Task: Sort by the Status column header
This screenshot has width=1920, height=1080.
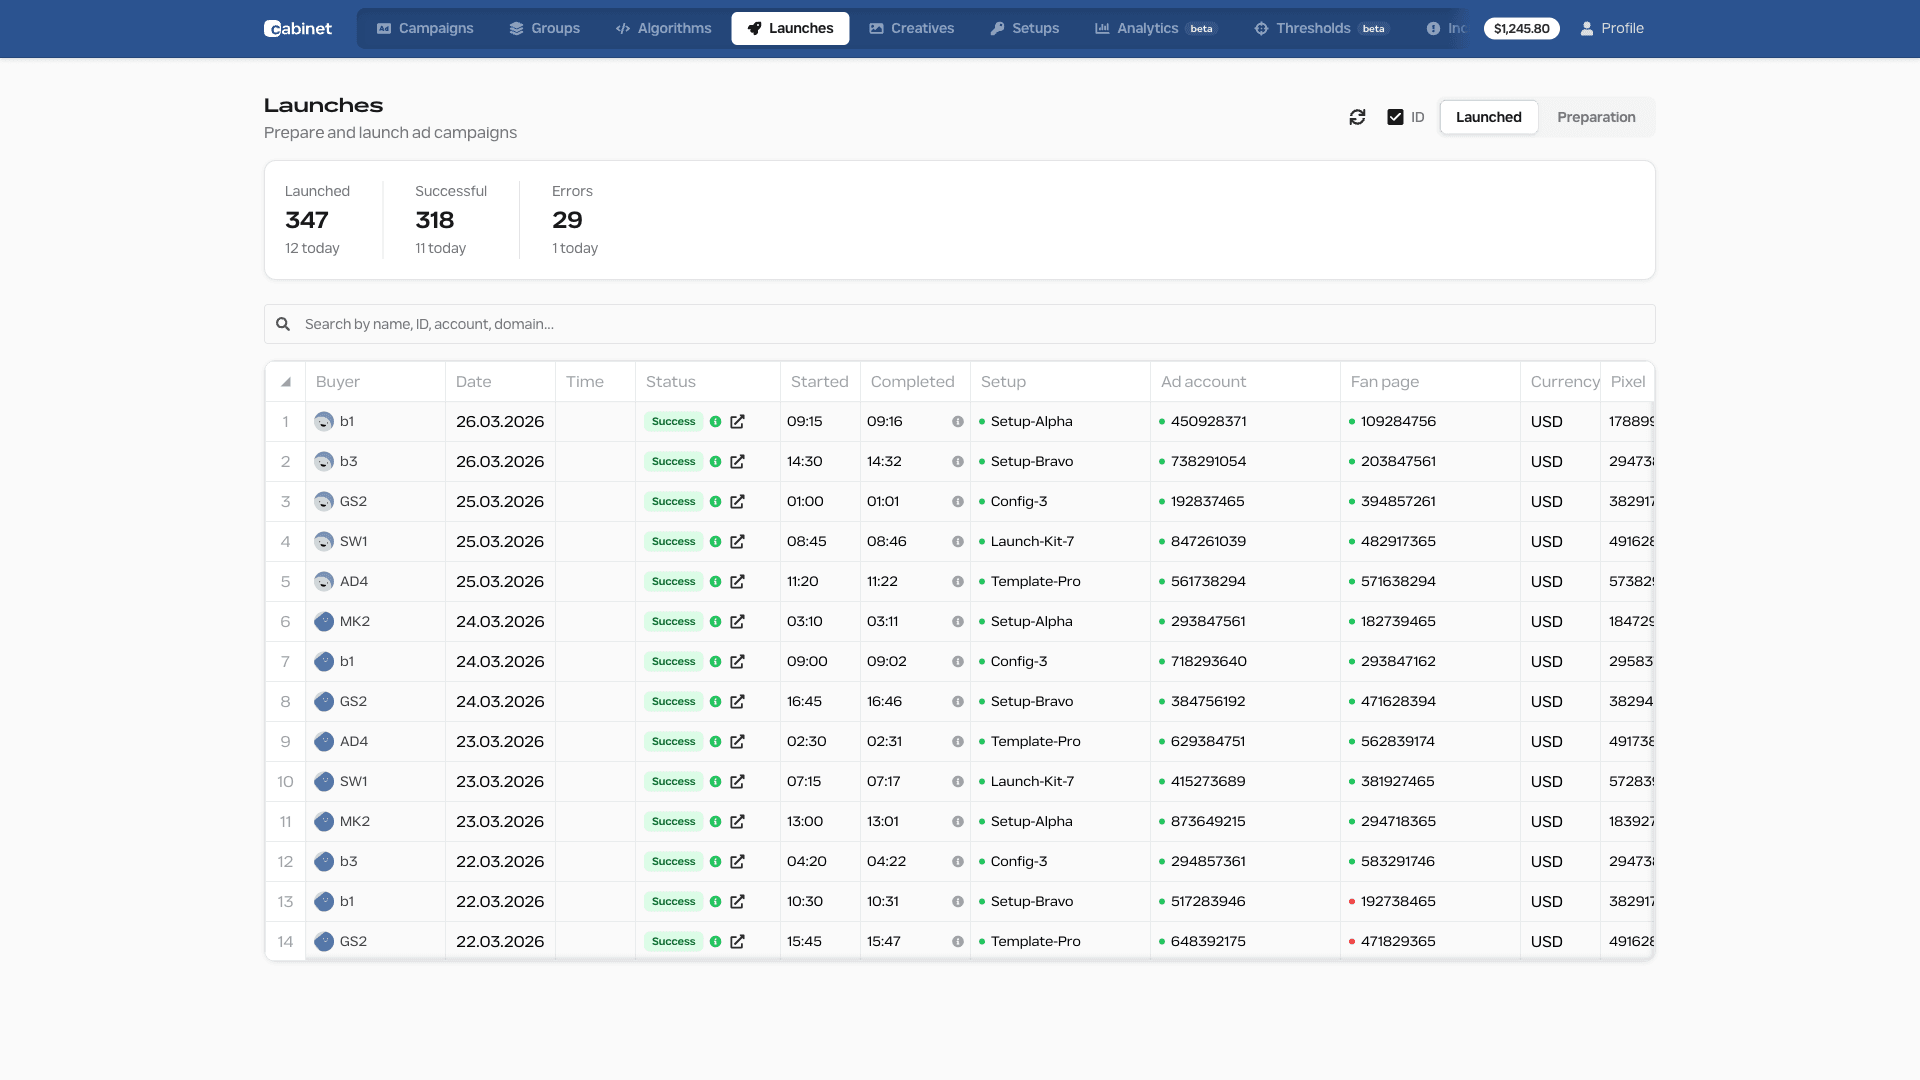Action: (x=670, y=382)
